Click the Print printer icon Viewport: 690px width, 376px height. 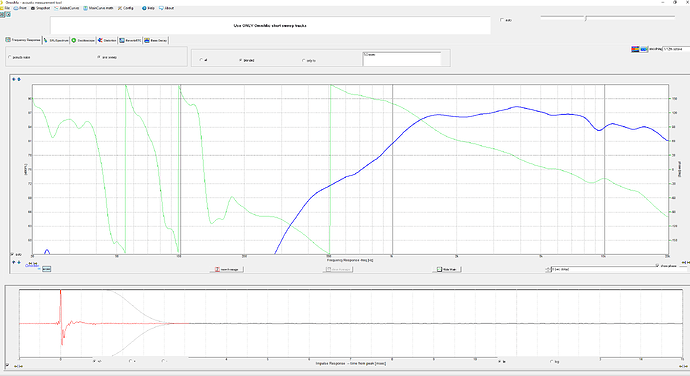click(x=16, y=8)
